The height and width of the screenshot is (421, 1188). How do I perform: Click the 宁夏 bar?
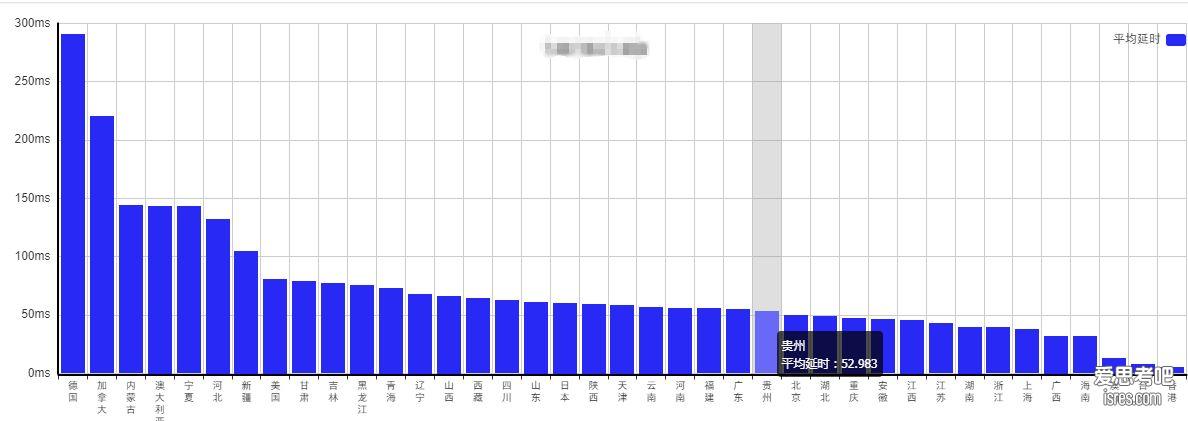189,290
